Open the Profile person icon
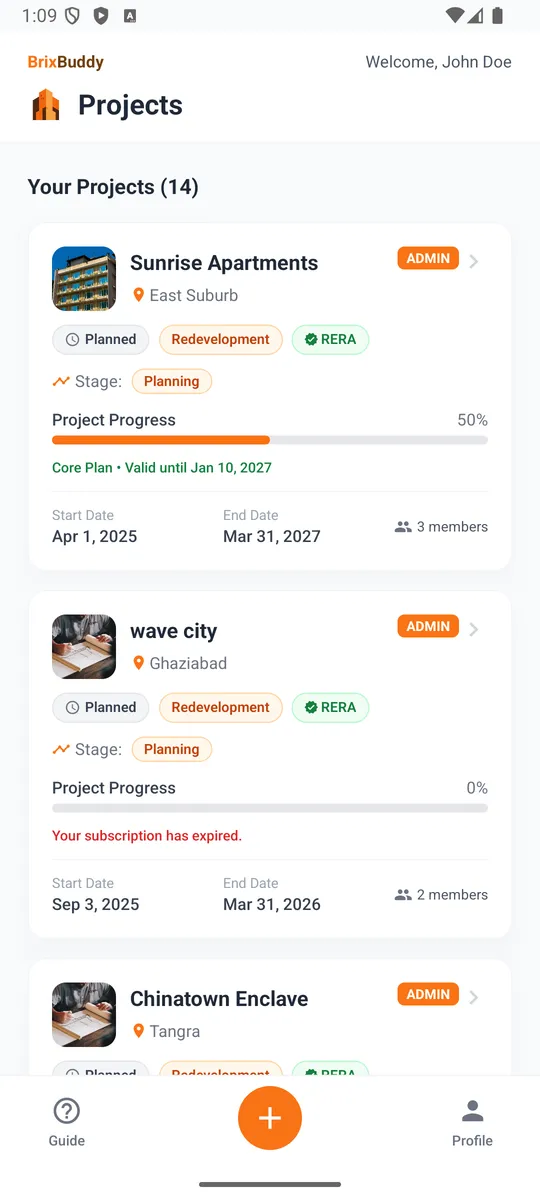The height and width of the screenshot is (1200, 540). [472, 1111]
